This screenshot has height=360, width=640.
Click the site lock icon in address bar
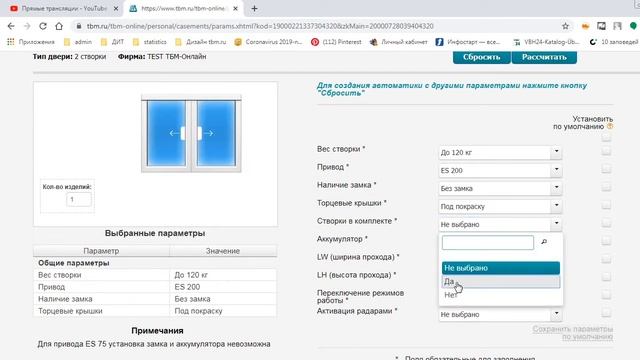coord(79,26)
